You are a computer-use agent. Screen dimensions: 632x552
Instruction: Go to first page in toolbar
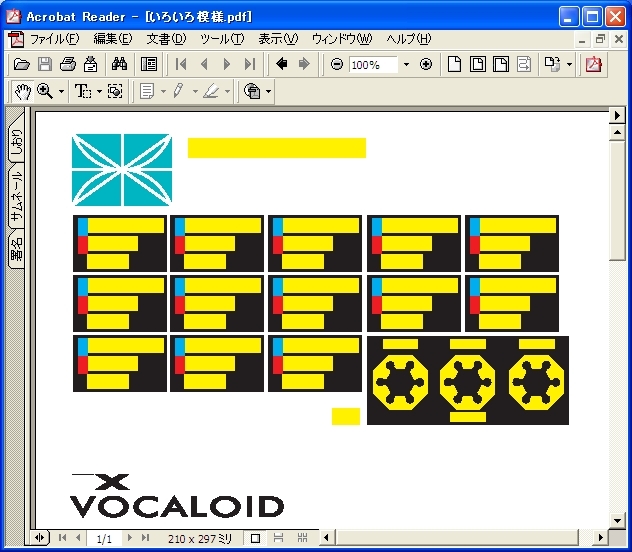(x=181, y=64)
